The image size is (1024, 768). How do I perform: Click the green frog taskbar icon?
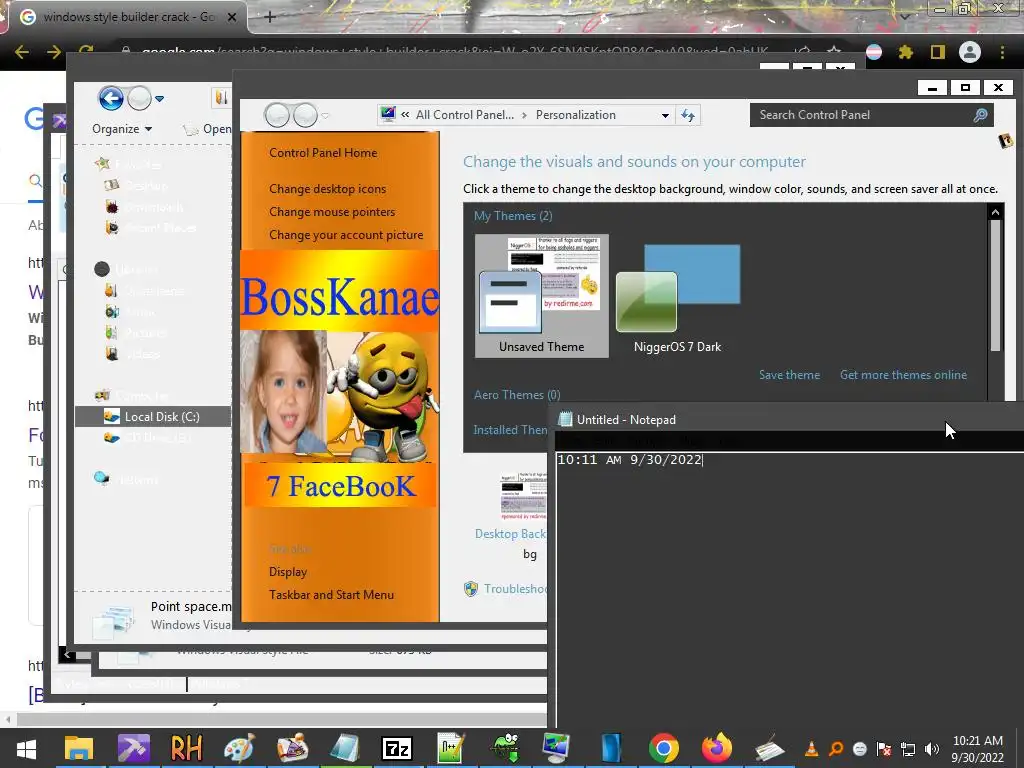pos(505,748)
